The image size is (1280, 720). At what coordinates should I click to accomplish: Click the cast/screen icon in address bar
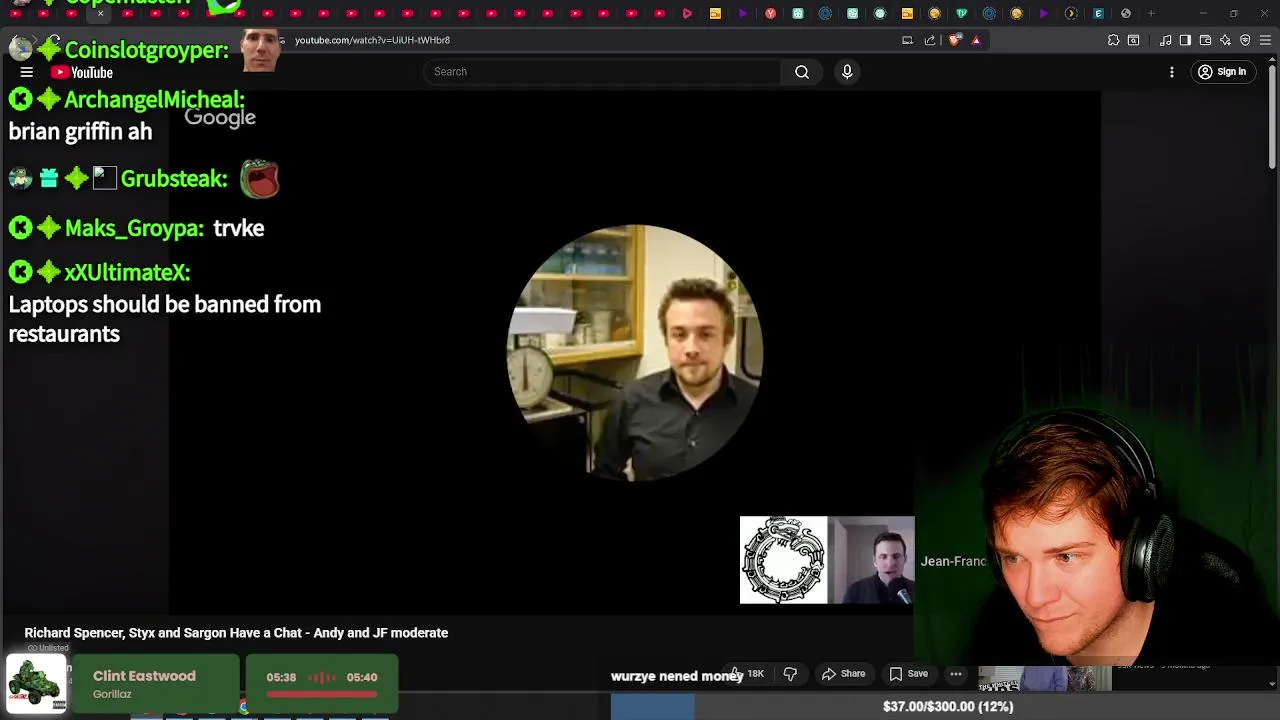tap(907, 40)
